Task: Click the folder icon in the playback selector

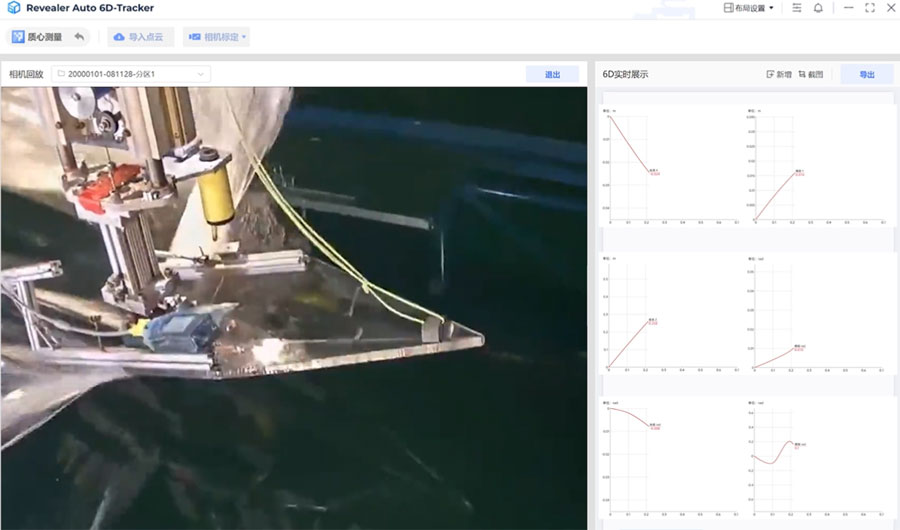Action: click(x=61, y=73)
